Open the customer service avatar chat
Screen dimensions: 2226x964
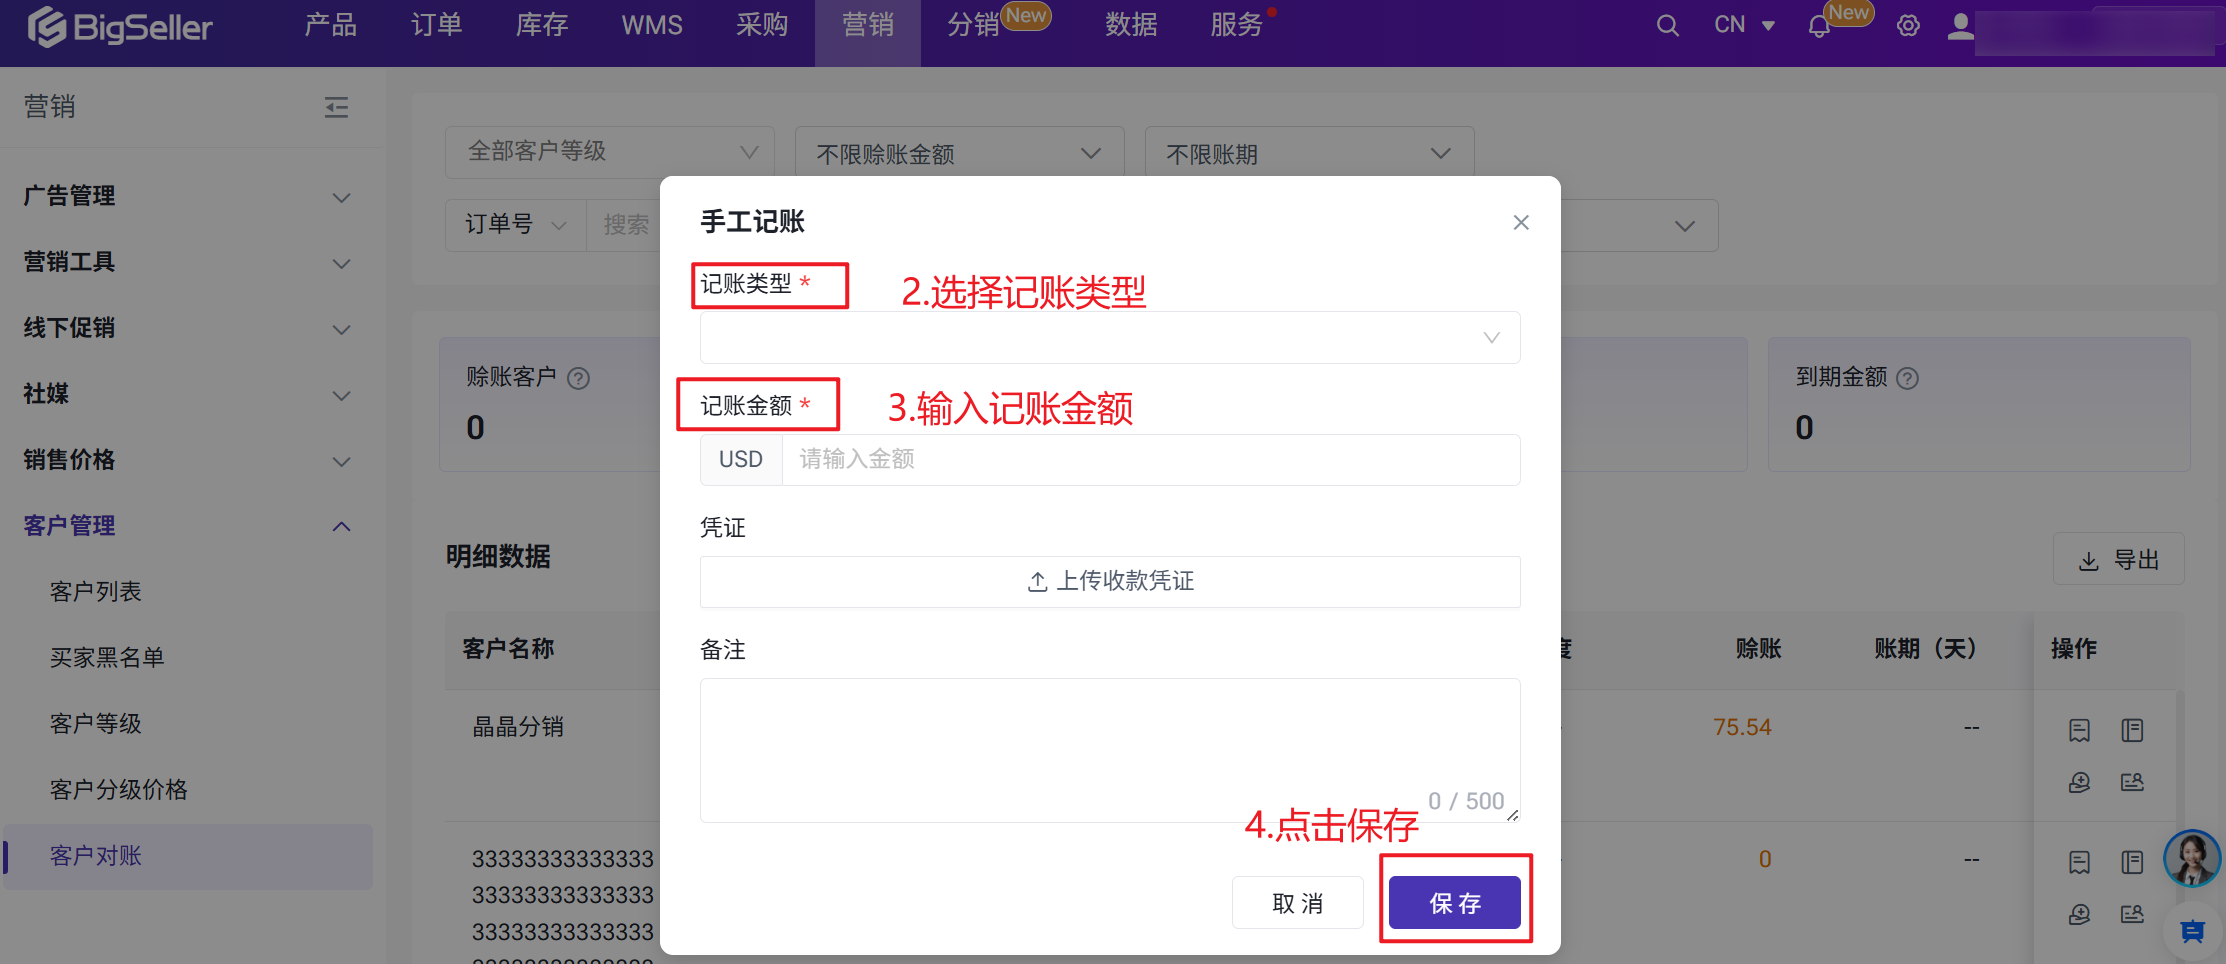tap(2192, 858)
